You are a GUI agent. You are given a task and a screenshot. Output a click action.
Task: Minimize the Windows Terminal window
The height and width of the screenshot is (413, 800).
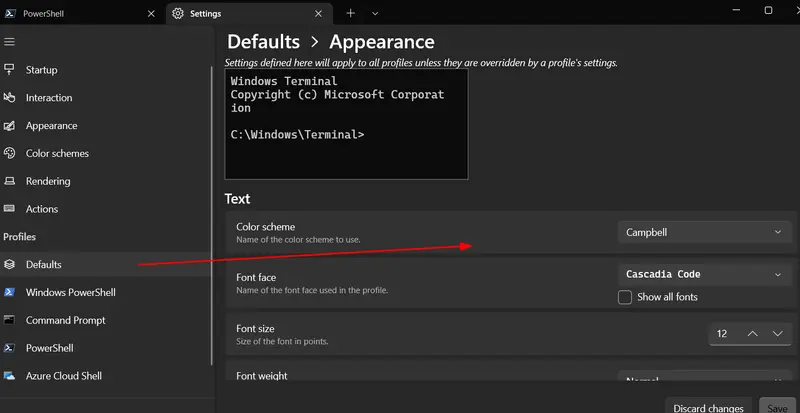pyautogui.click(x=736, y=10)
